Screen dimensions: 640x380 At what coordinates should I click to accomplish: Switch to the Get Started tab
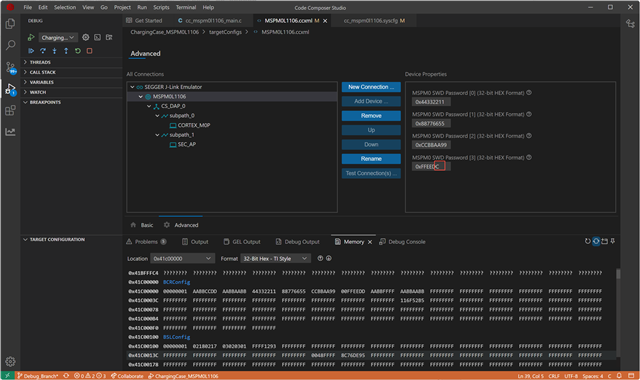point(144,20)
